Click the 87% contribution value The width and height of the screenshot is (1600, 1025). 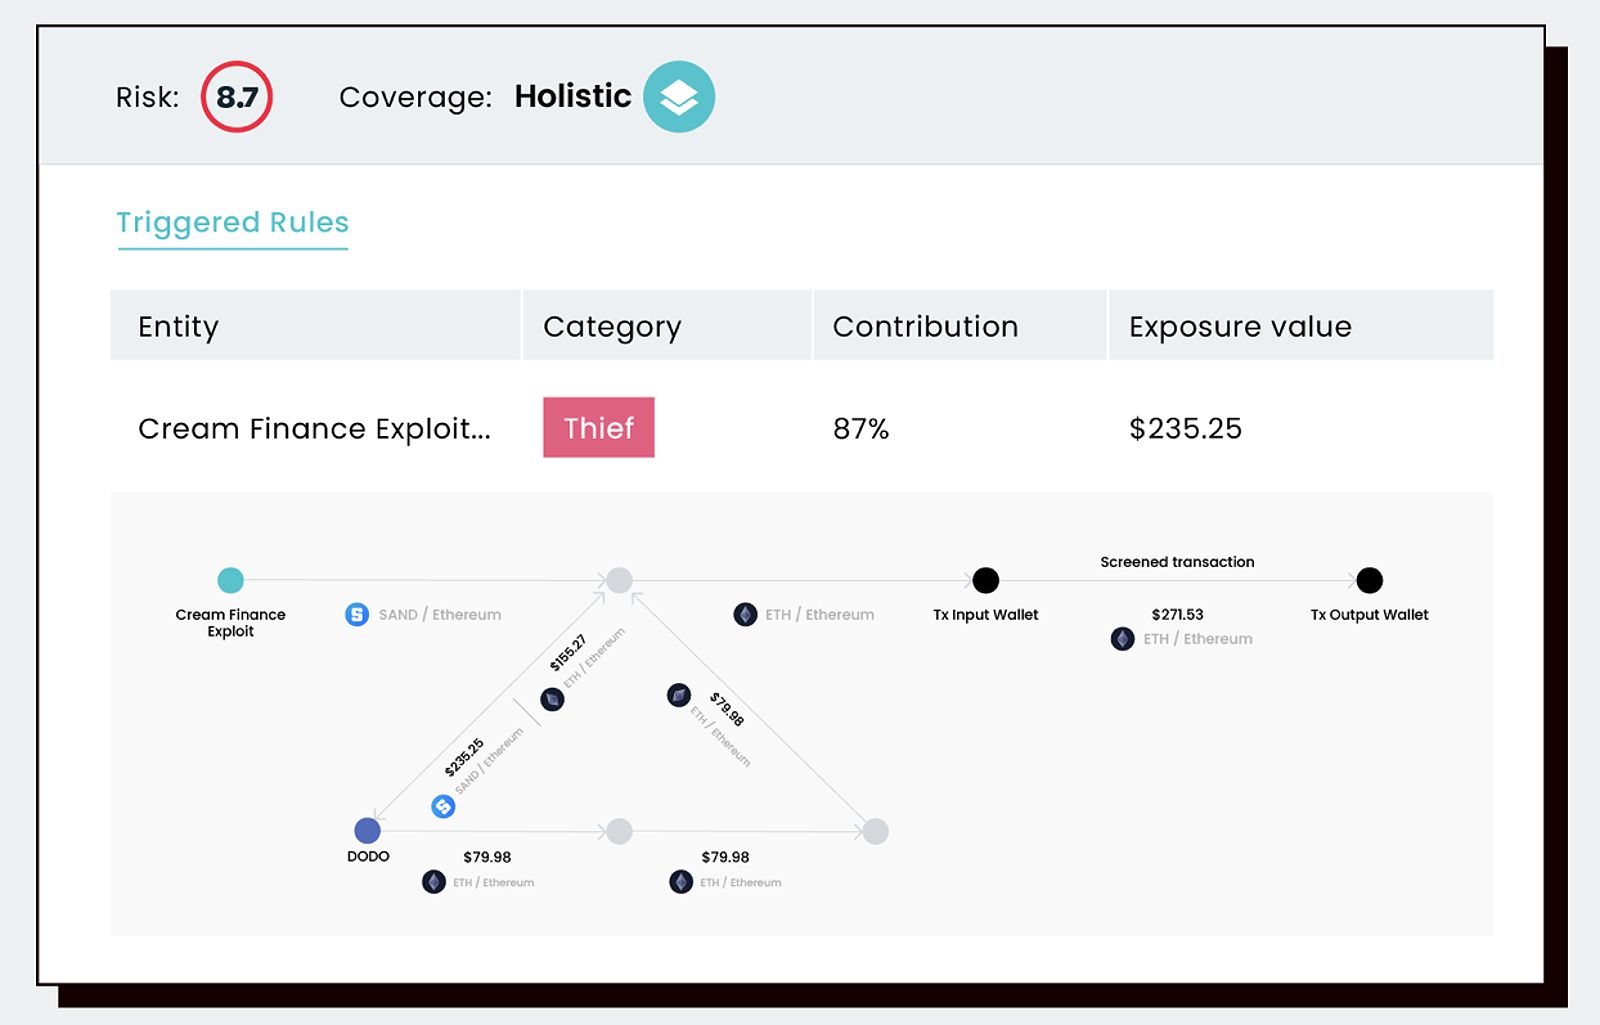point(861,429)
